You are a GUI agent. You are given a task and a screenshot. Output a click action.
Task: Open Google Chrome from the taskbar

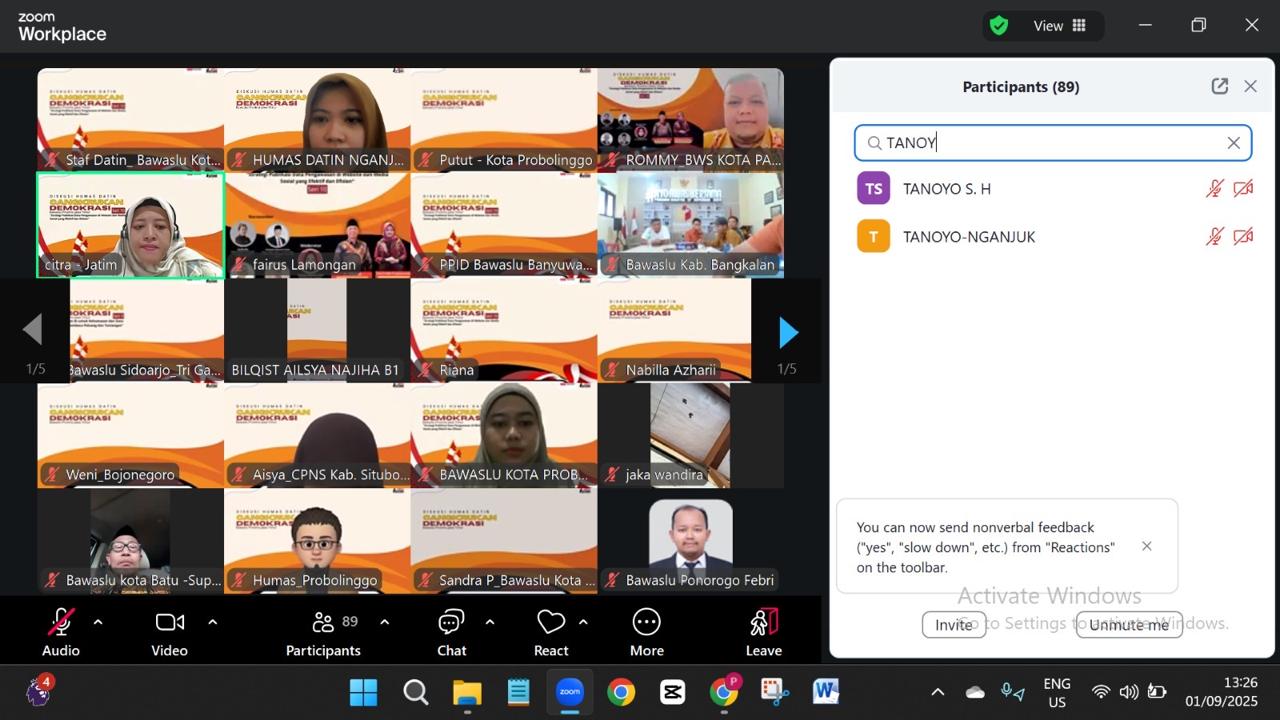click(621, 692)
